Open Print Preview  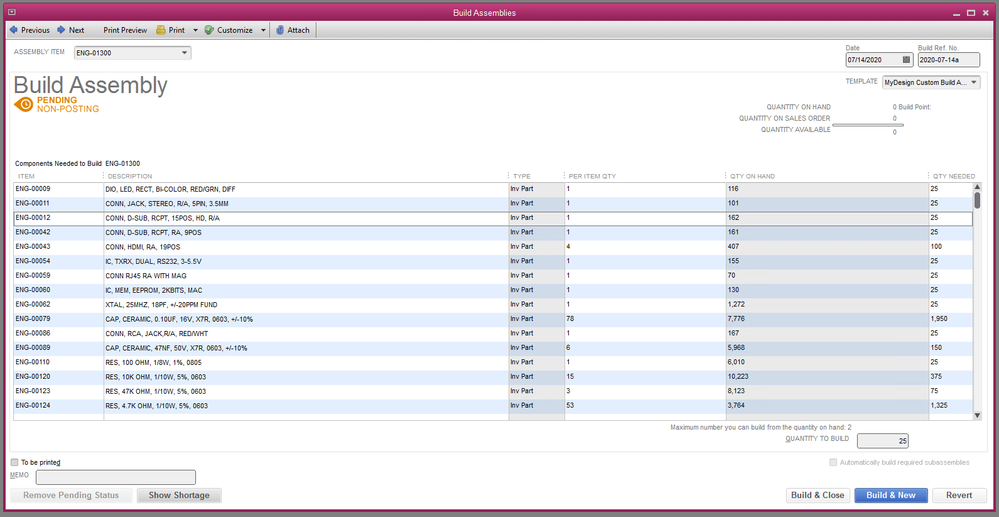pos(125,30)
